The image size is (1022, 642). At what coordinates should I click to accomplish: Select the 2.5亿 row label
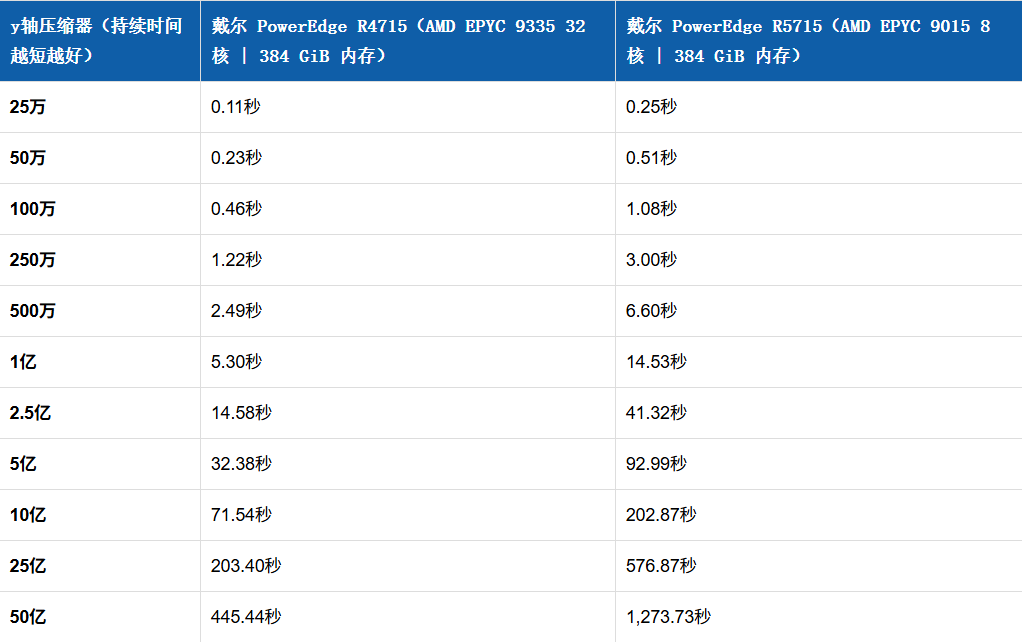[x=31, y=413]
